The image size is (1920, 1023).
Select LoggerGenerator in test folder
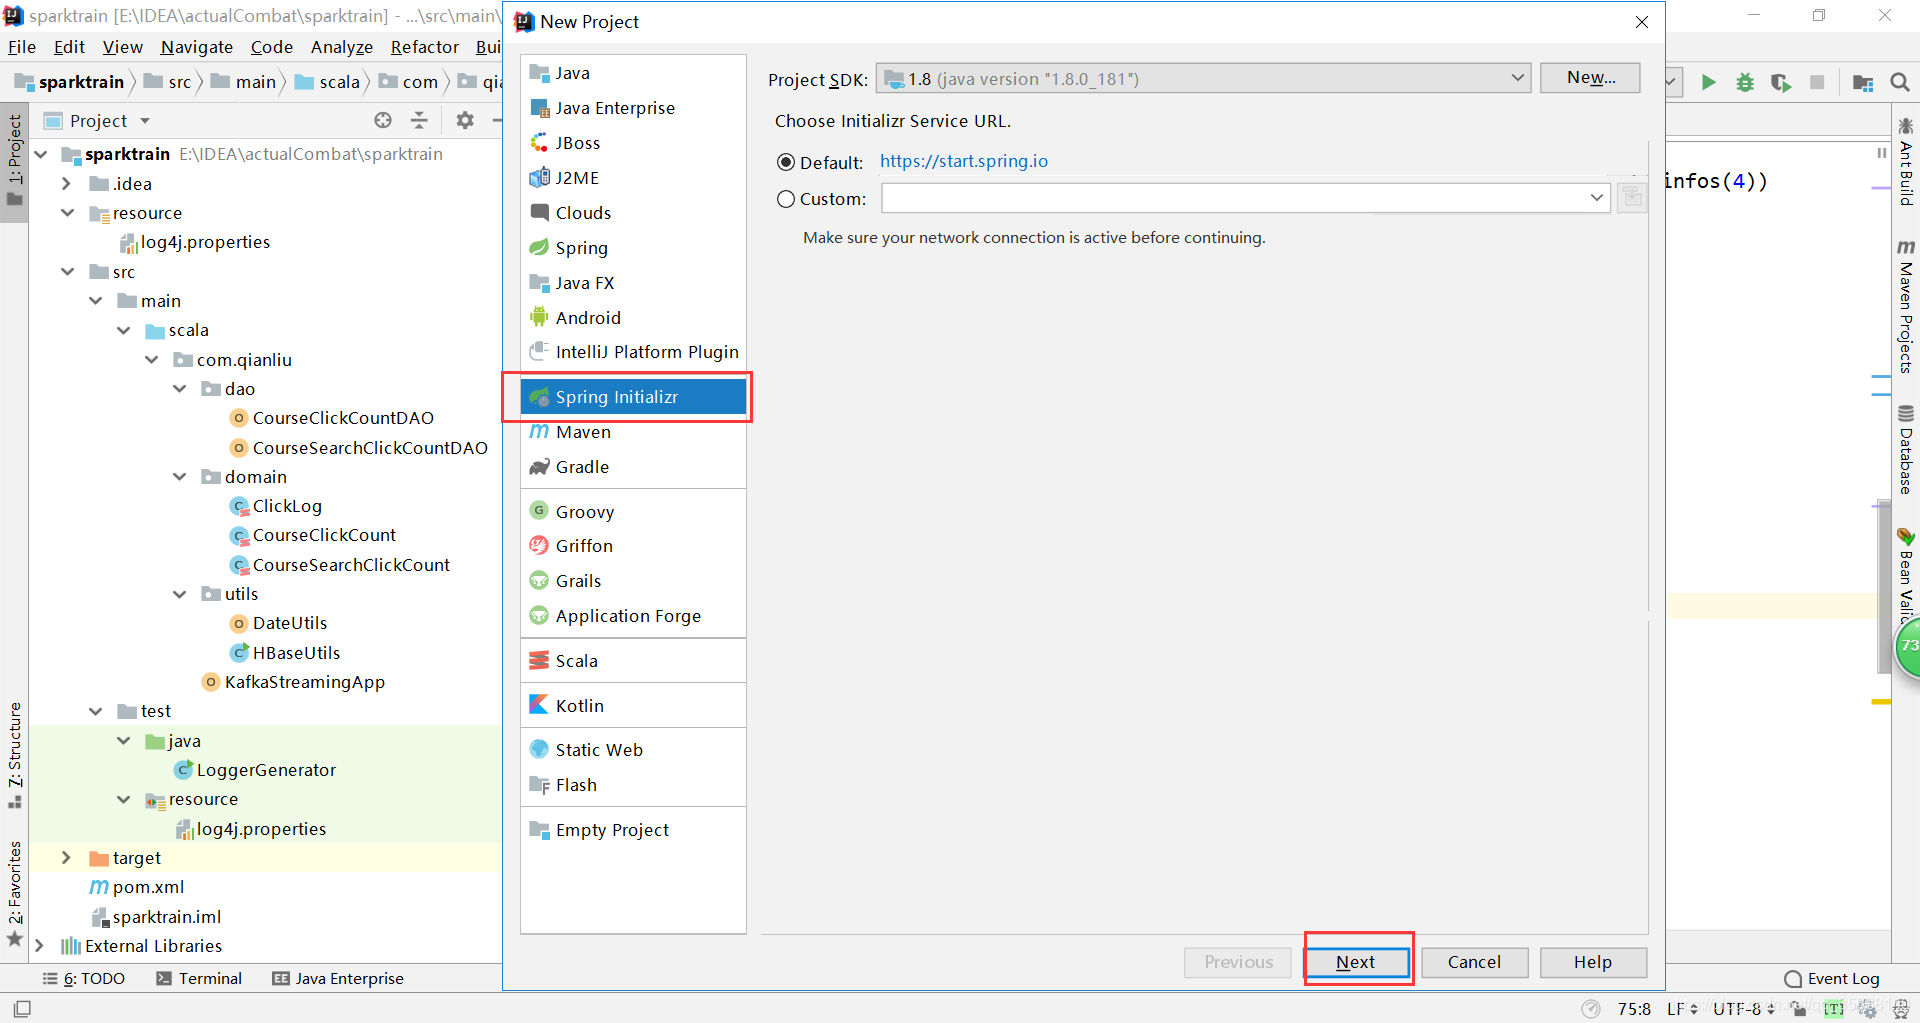coord(266,770)
